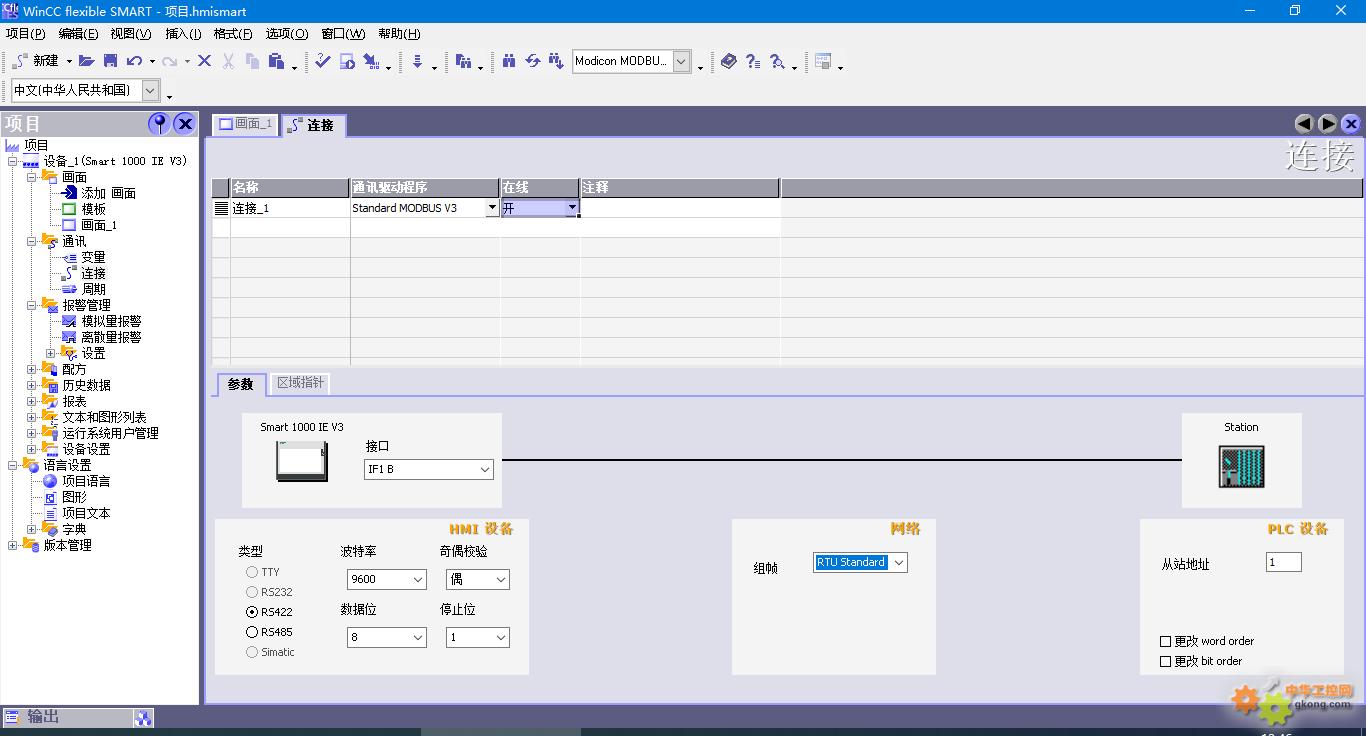This screenshot has height=736, width=1366.
Task: Open 变量 under 通讯
Action: click(x=93, y=257)
